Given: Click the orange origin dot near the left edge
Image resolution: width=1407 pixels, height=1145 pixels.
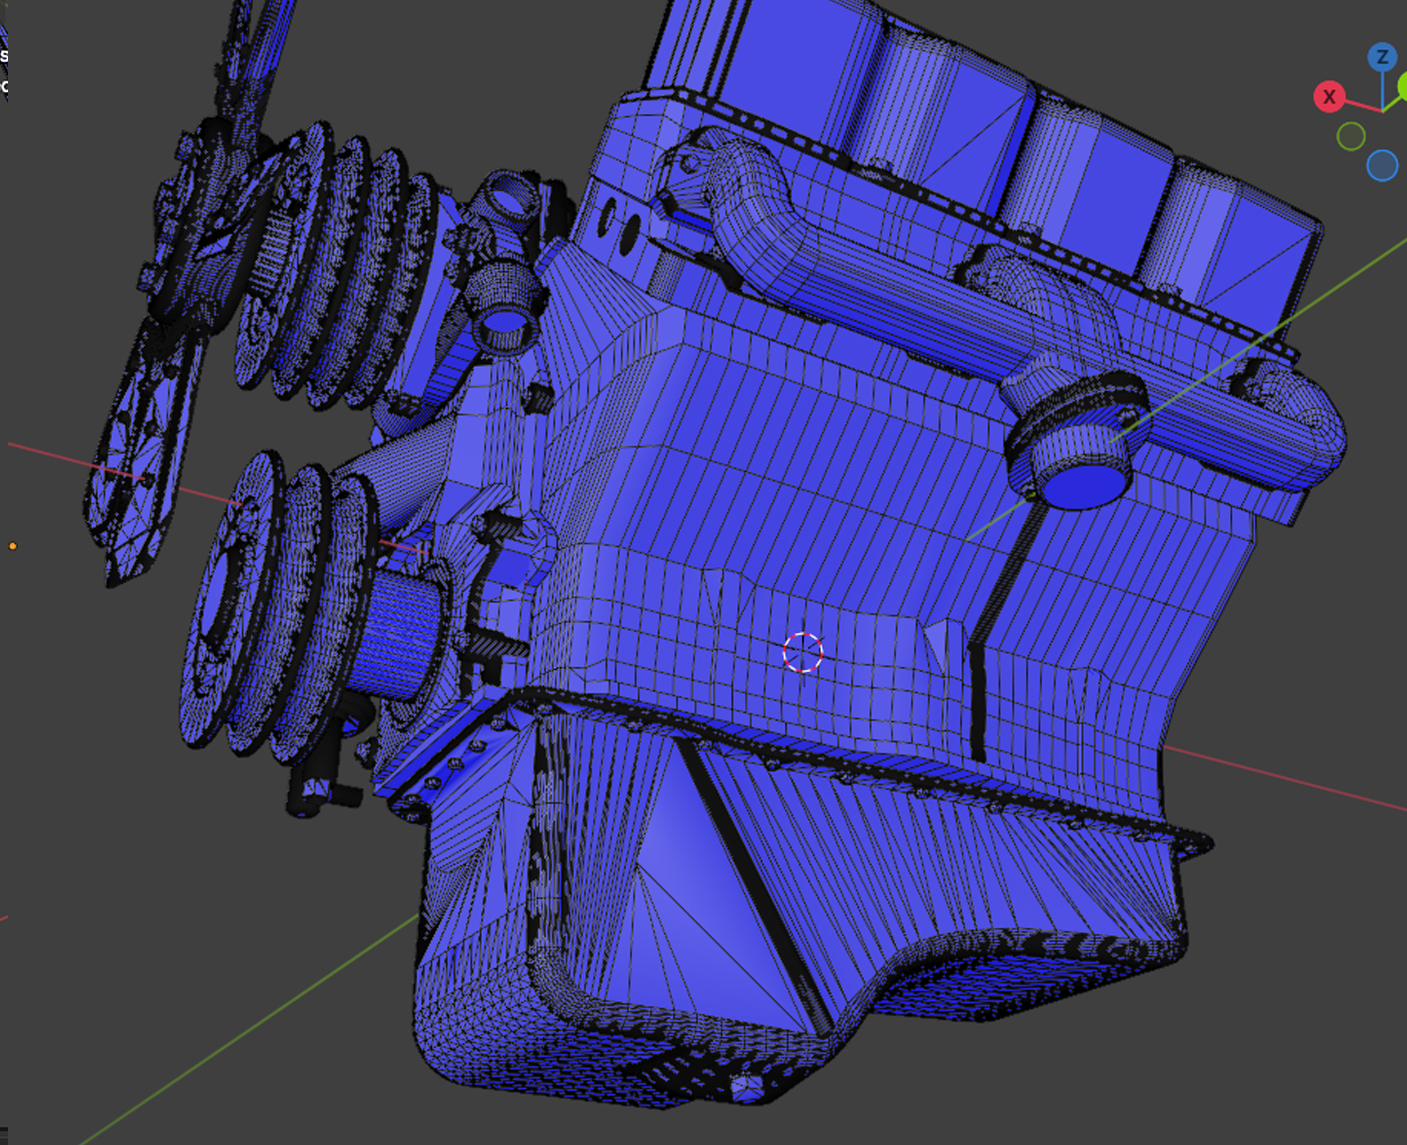Looking at the screenshot, I should [x=13, y=546].
